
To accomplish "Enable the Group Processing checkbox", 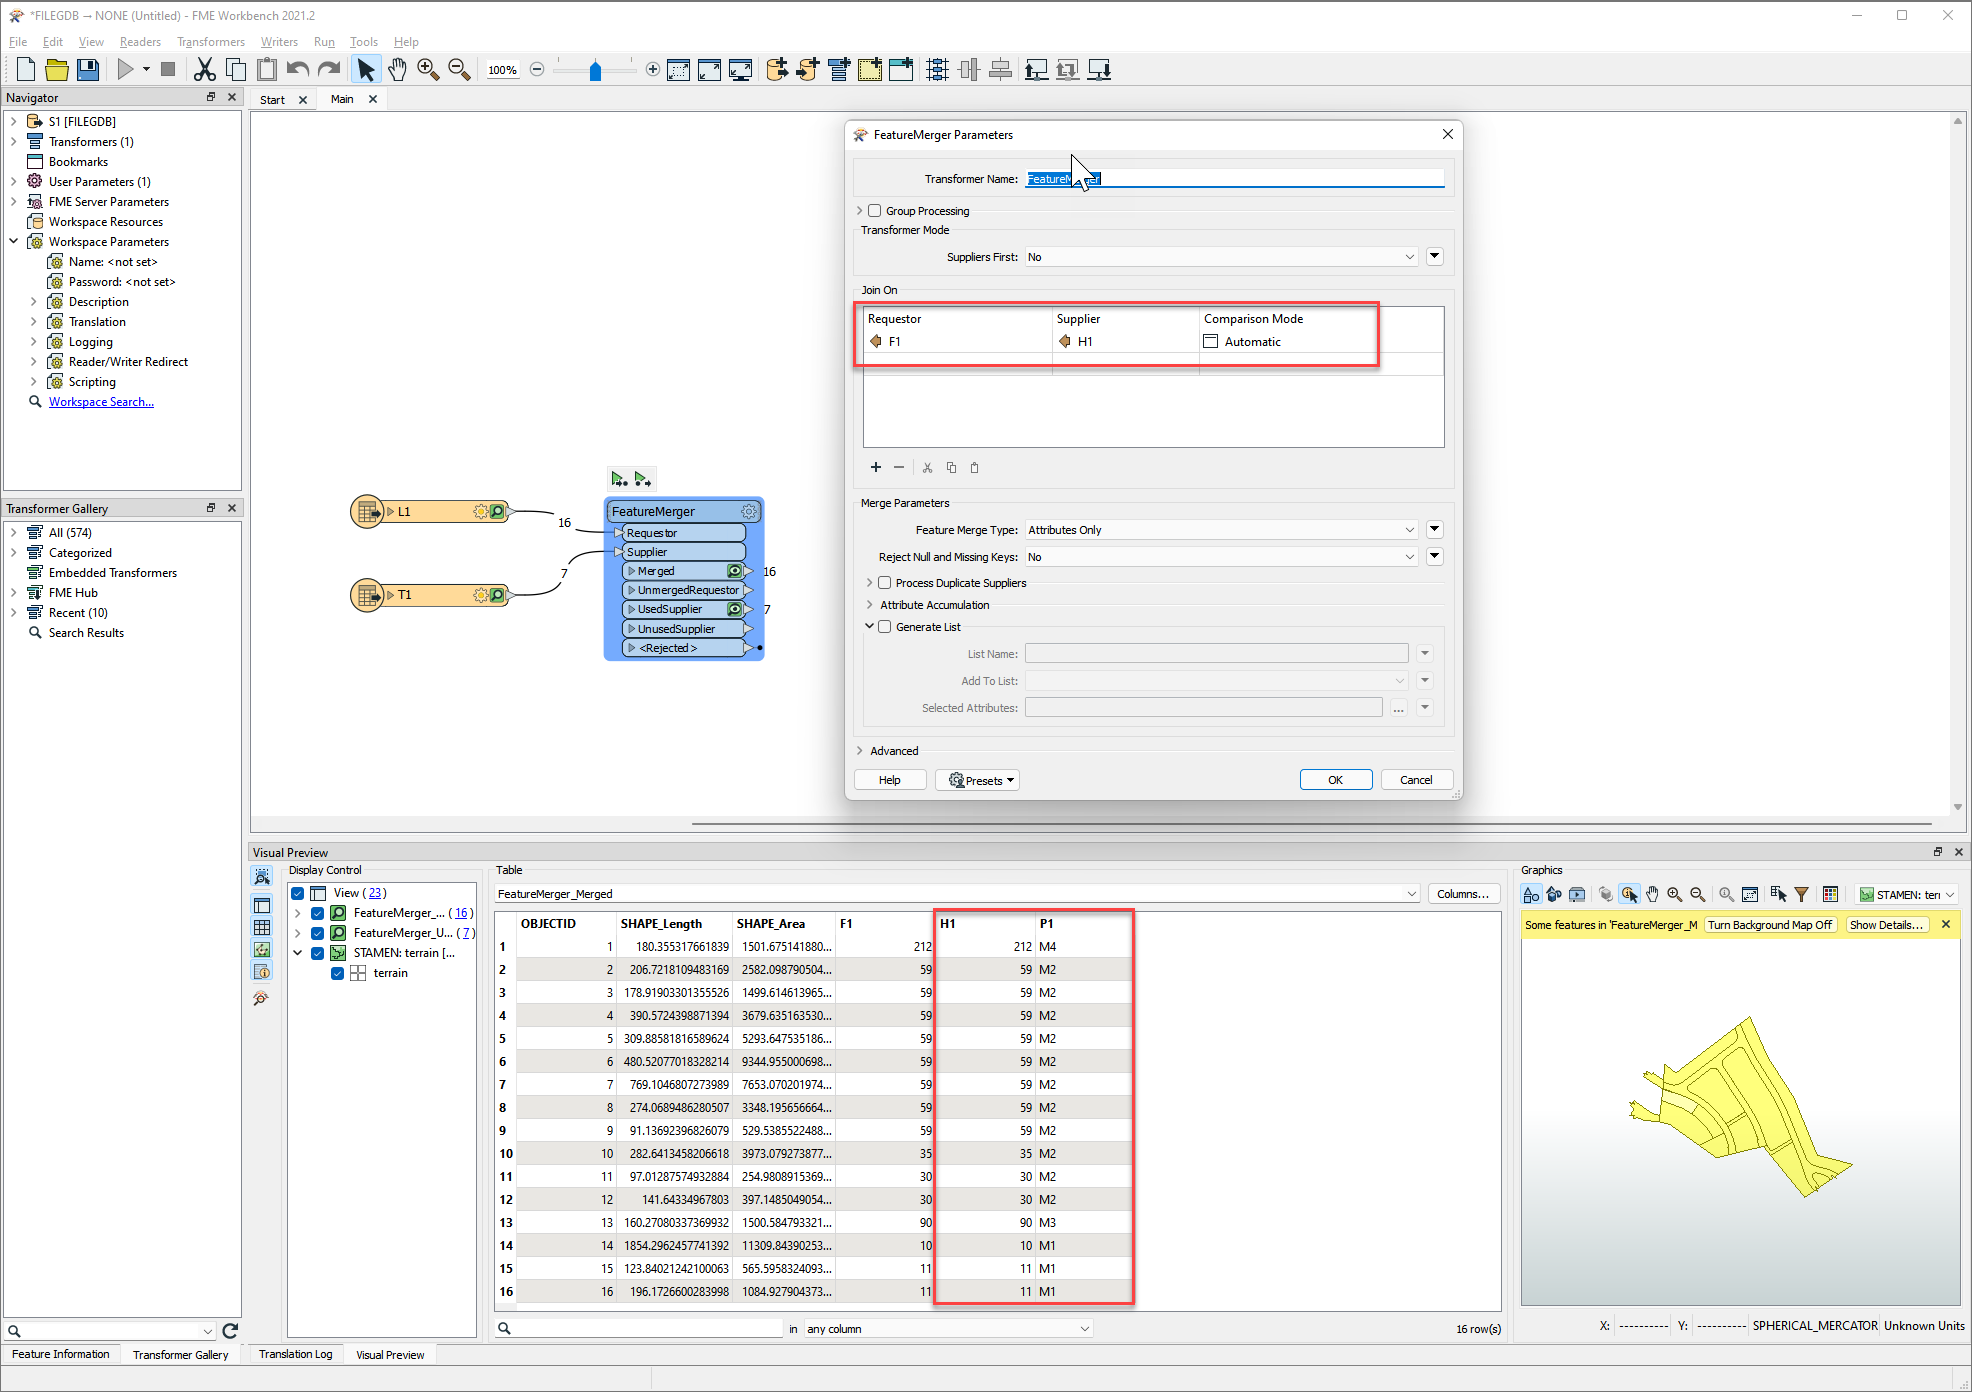I will pos(875,211).
